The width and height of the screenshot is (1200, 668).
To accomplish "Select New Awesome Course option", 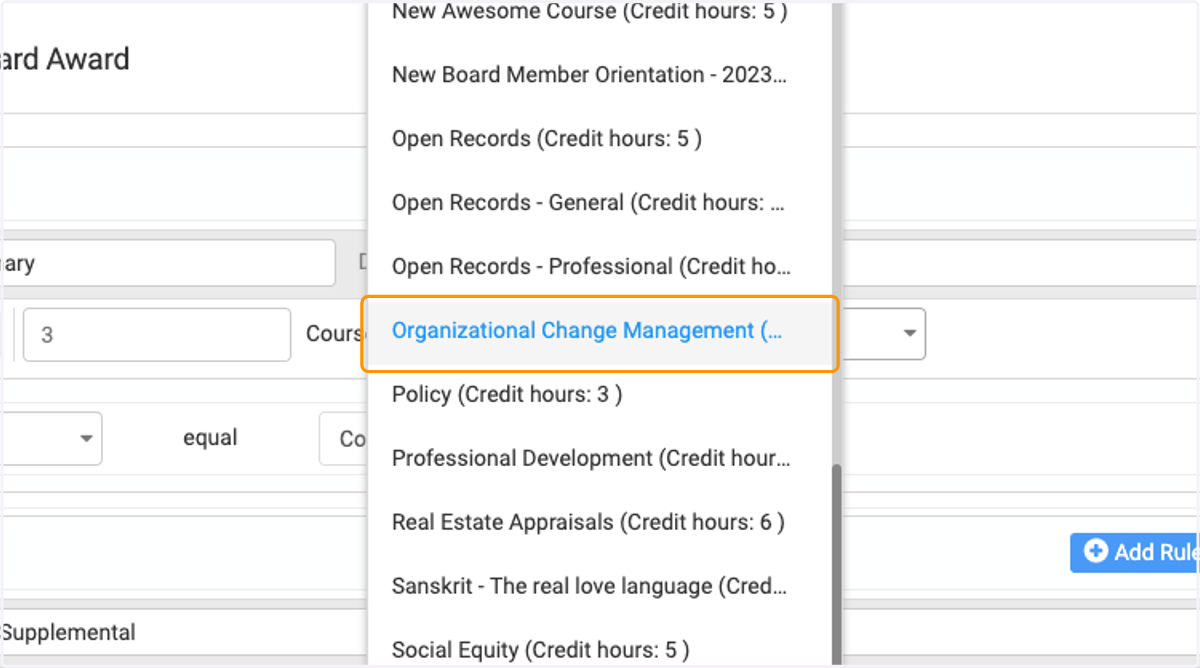I will click(599, 14).
